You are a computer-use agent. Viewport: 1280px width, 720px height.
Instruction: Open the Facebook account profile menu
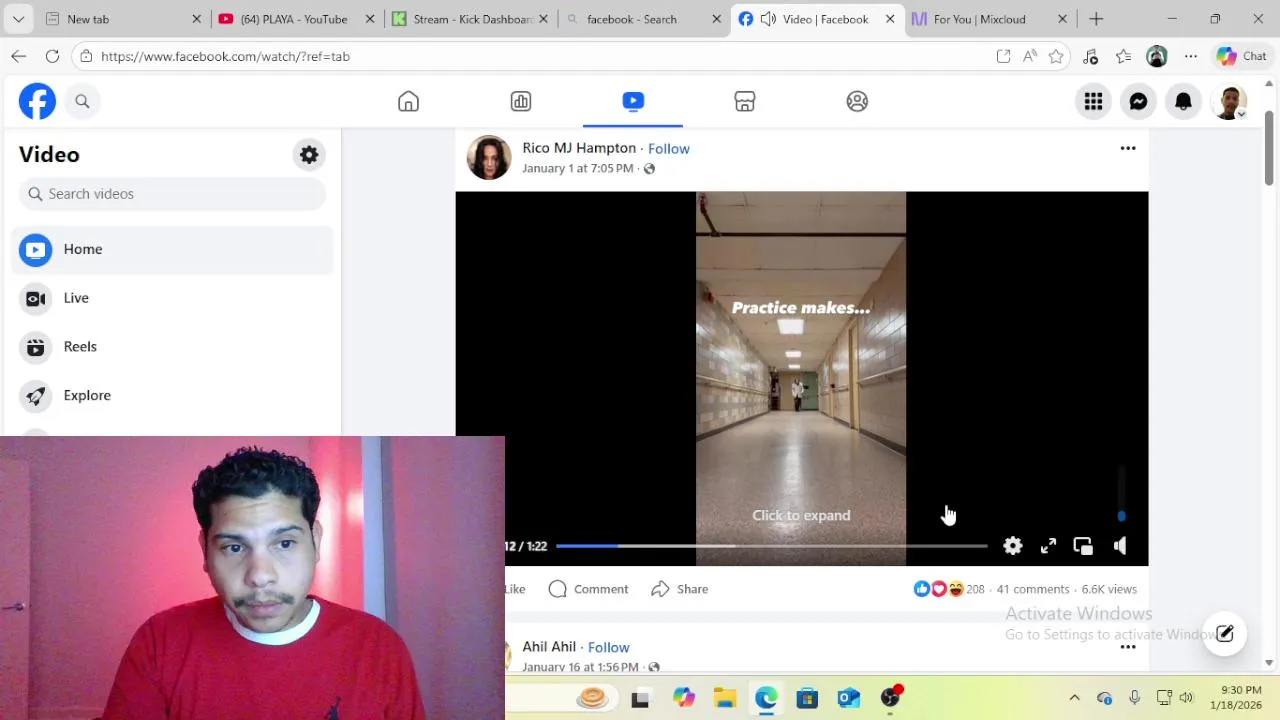(x=1229, y=101)
